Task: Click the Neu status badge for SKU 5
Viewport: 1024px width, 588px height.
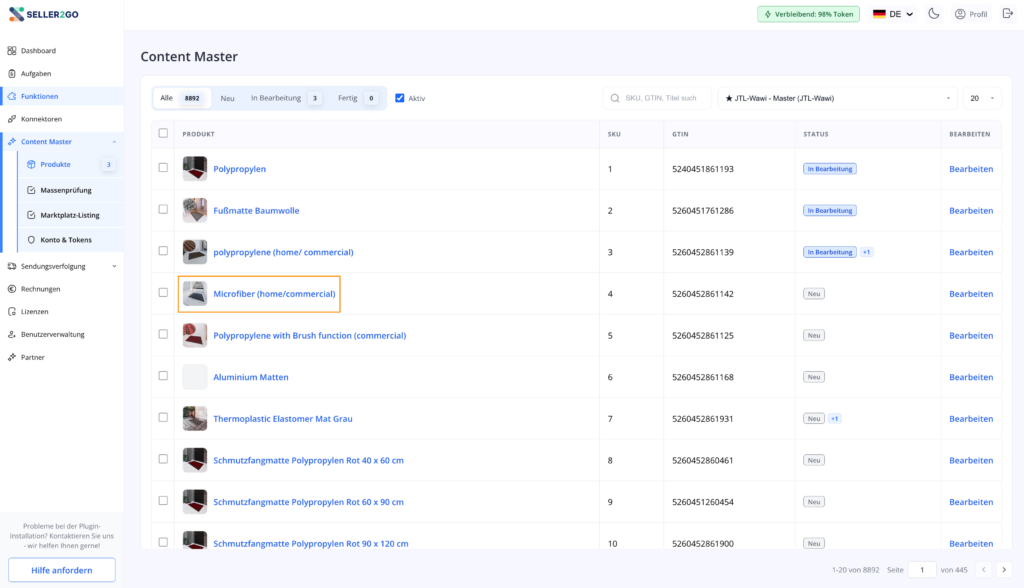Action: 814,335
